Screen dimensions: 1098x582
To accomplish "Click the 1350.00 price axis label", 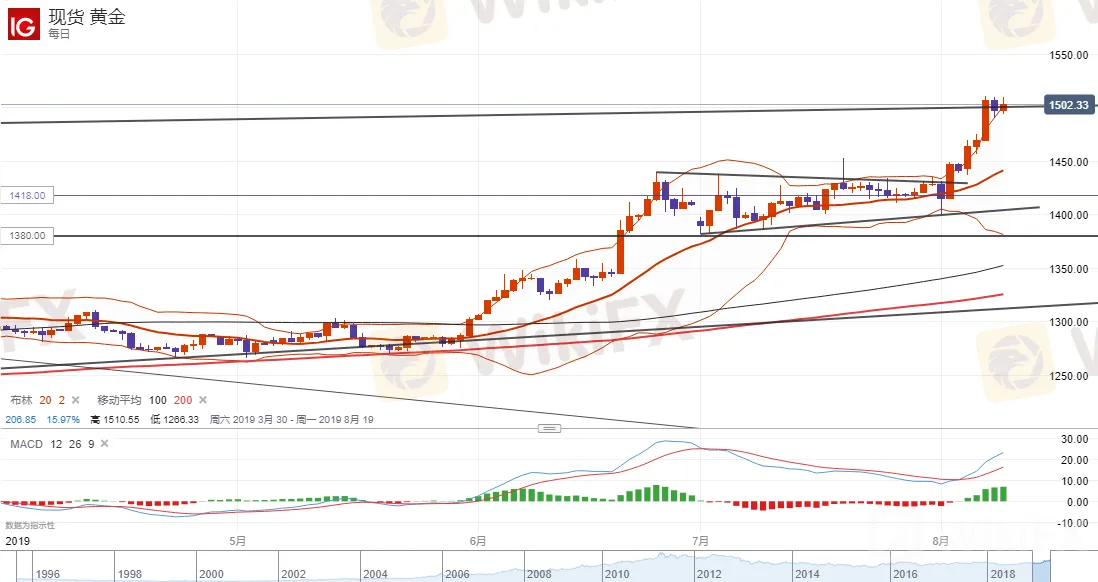I will coord(1069,269).
